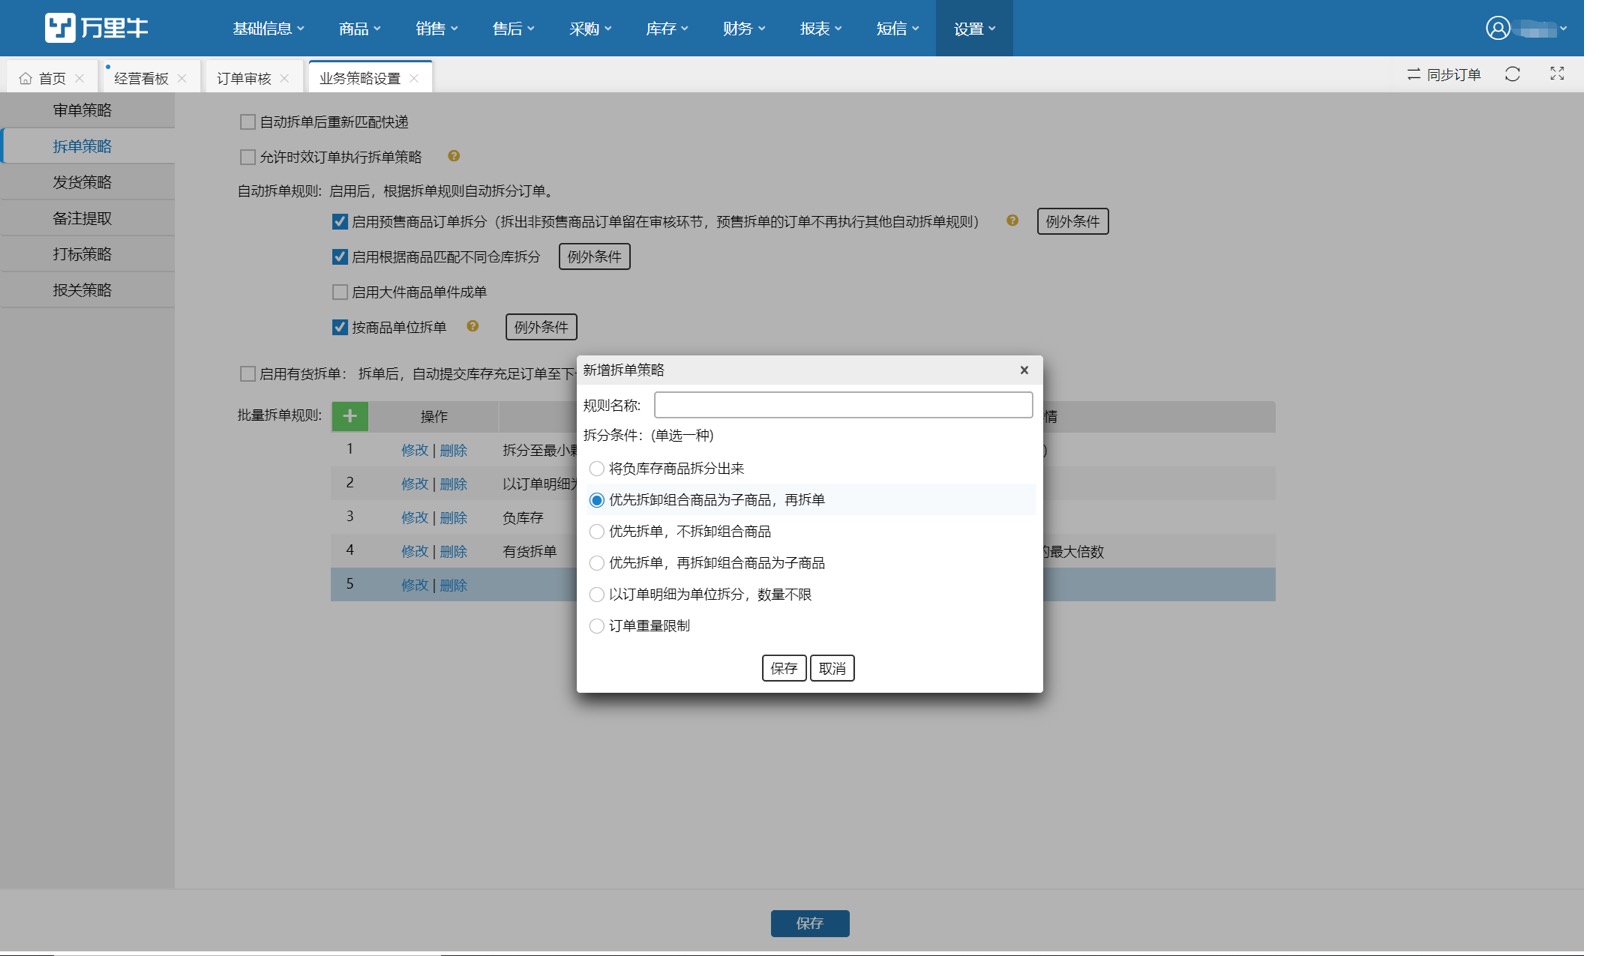Select 将负库存商品拆分出来 radio option
Viewport: 1620px width, 956px height.
(597, 468)
